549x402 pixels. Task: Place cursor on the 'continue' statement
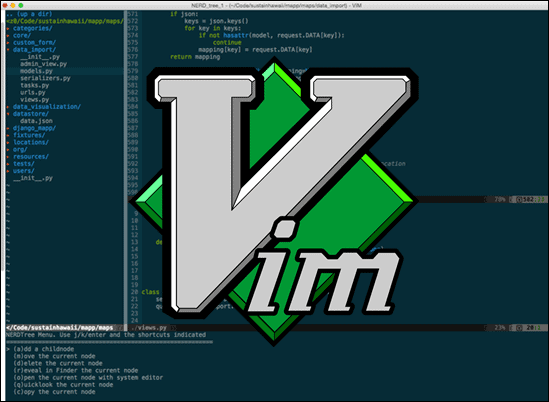pyautogui.click(x=227, y=42)
